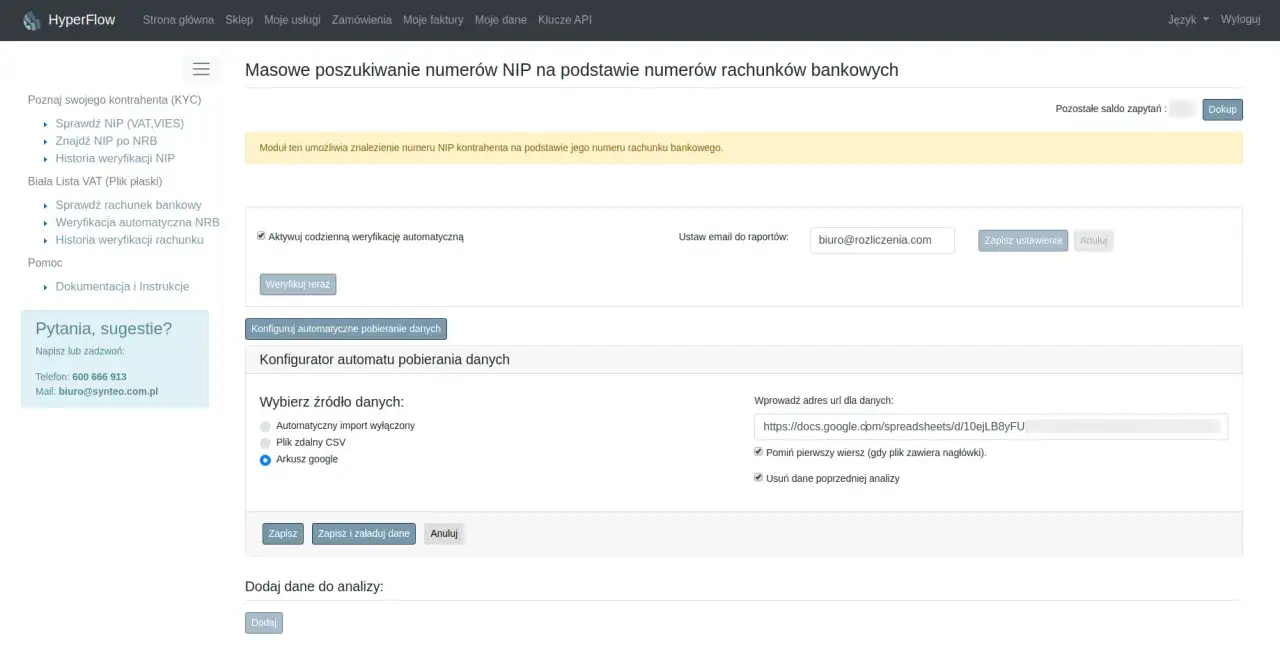The image size is (1280, 649).
Task: Open Sprawdź rachunek bankowy link
Action: pyautogui.click(x=129, y=205)
